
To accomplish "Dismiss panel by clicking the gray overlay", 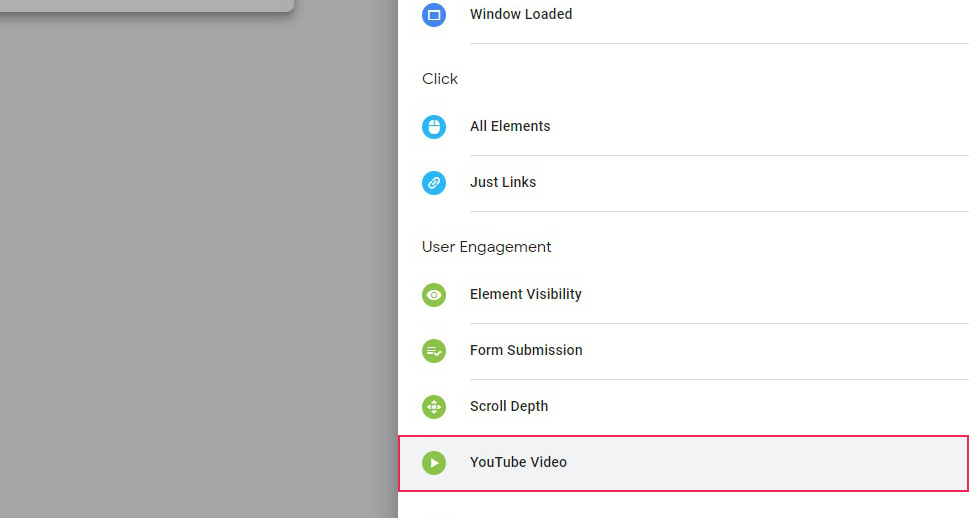I will point(198,260).
